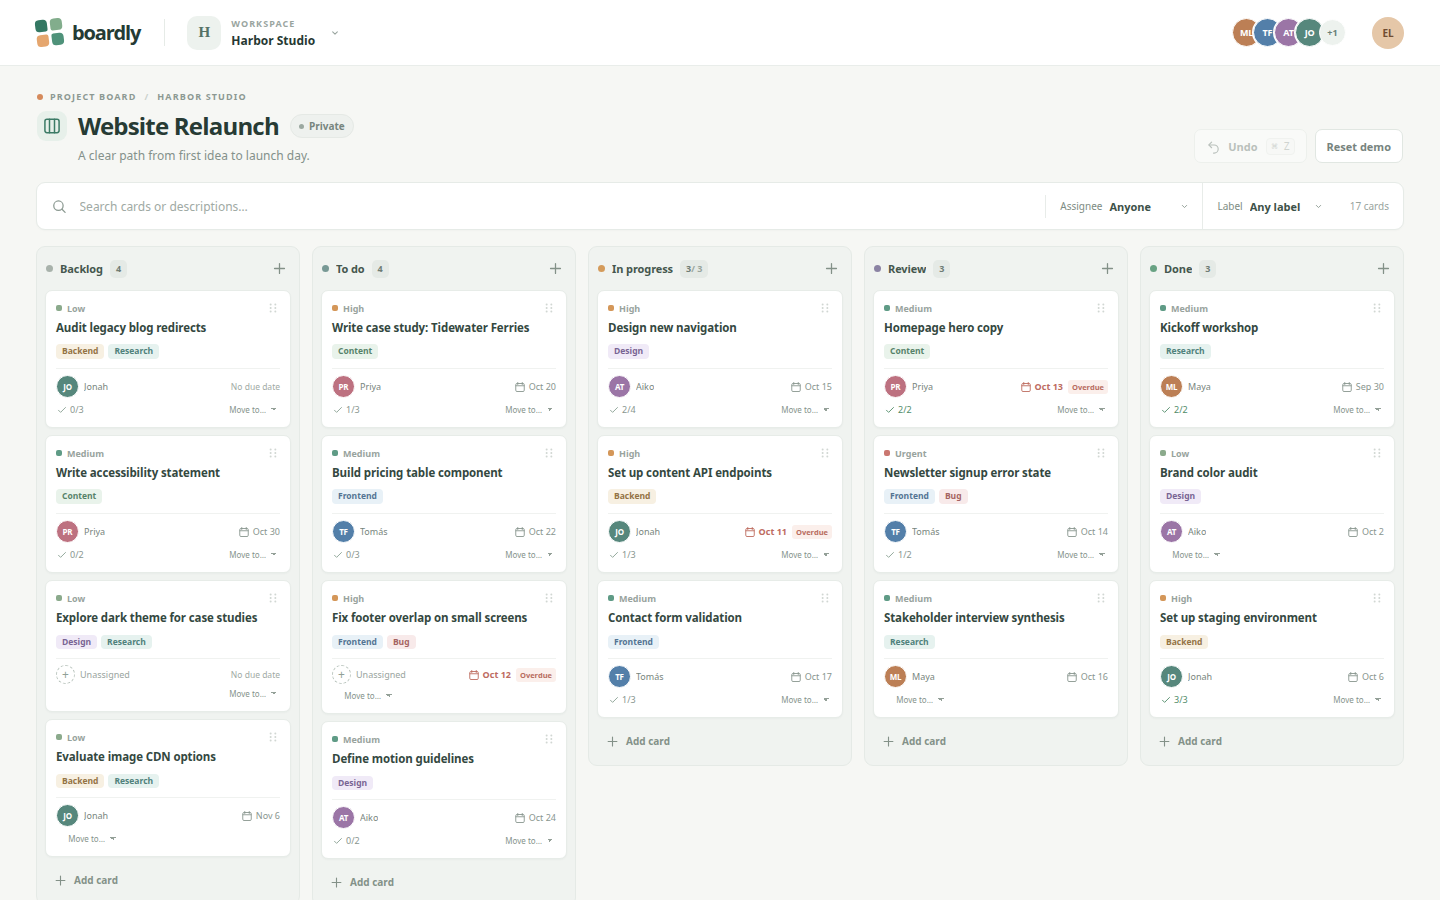This screenshot has width=1440, height=900.
Task: Open the Label Any label filter dropdown
Action: pyautogui.click(x=1270, y=207)
